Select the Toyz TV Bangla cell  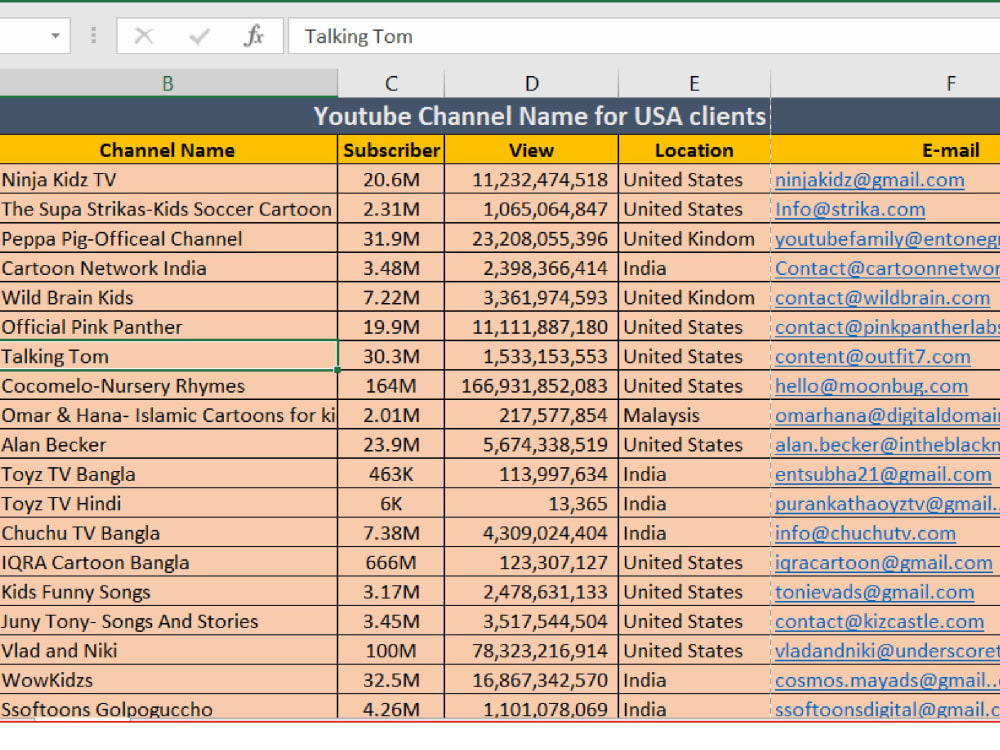pyautogui.click(x=168, y=474)
